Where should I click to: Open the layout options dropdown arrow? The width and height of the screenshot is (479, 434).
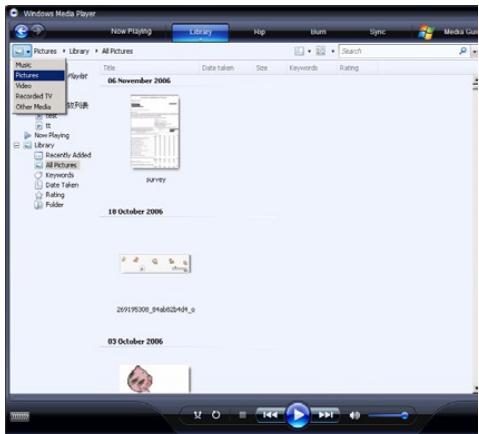pos(309,51)
